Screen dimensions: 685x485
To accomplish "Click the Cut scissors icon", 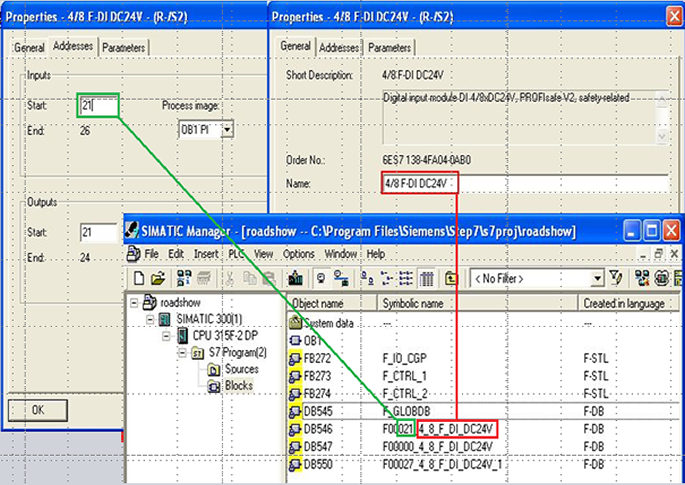I will (x=230, y=278).
